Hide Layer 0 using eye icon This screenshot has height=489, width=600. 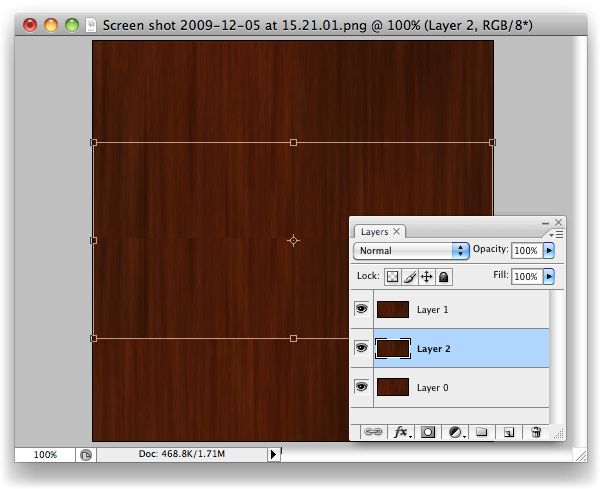tap(361, 386)
